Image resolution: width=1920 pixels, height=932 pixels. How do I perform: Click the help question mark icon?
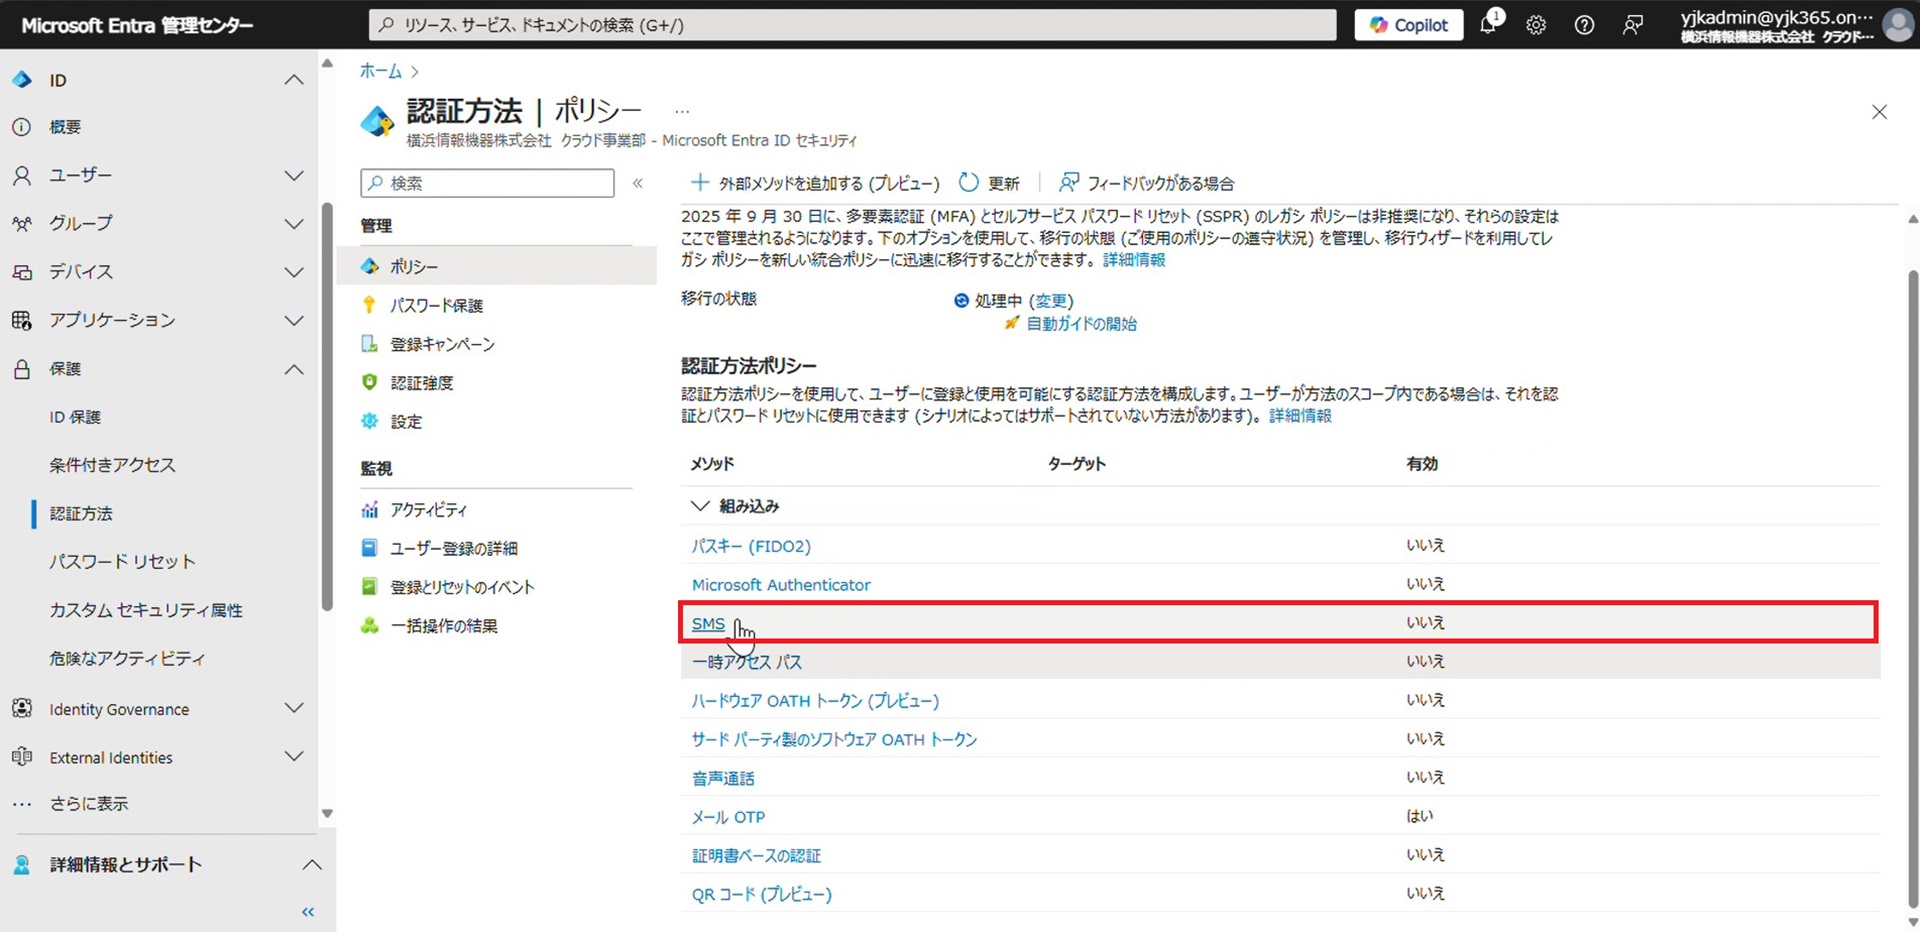(1584, 25)
